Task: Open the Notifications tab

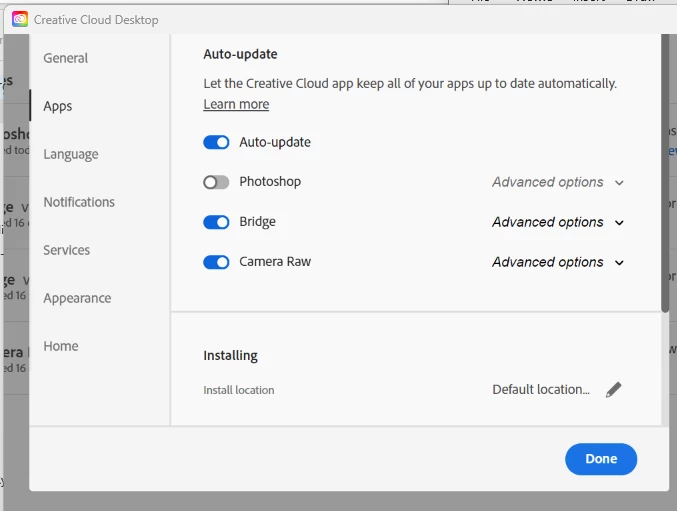Action: pos(79,202)
